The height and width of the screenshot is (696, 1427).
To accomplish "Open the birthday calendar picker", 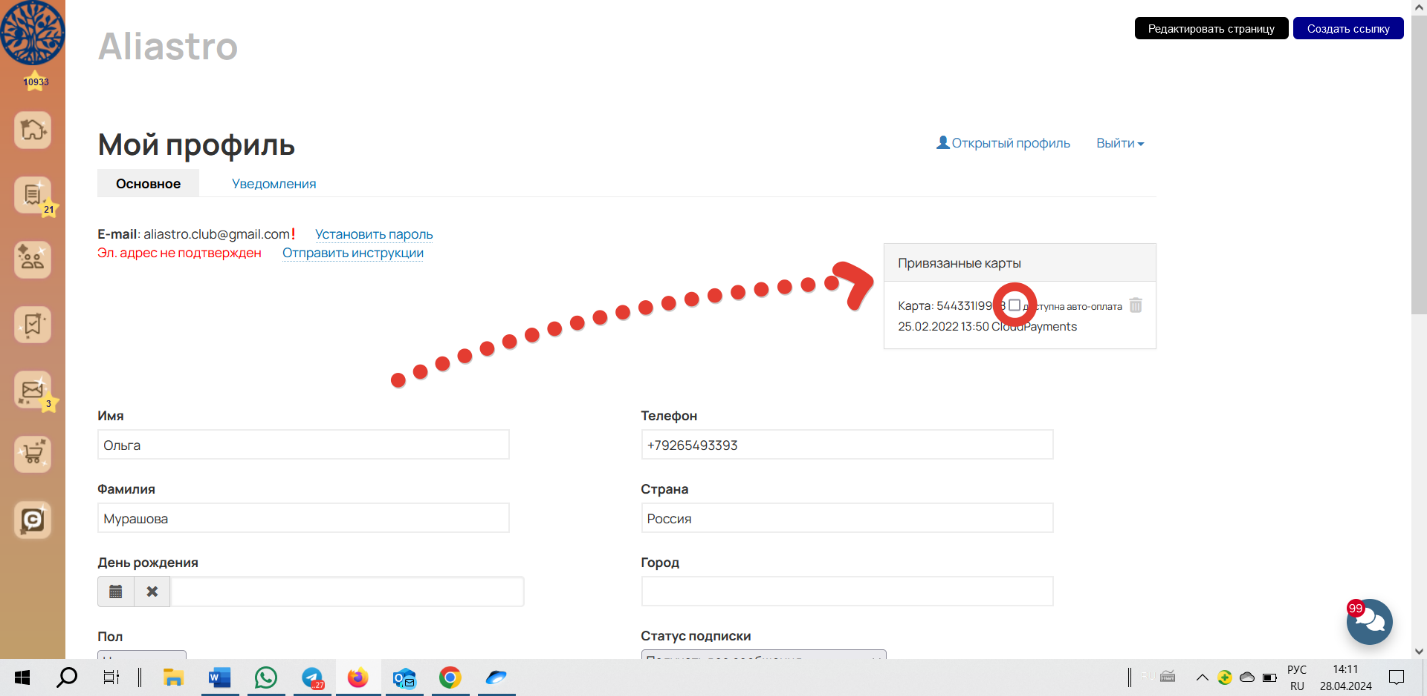I will (116, 591).
